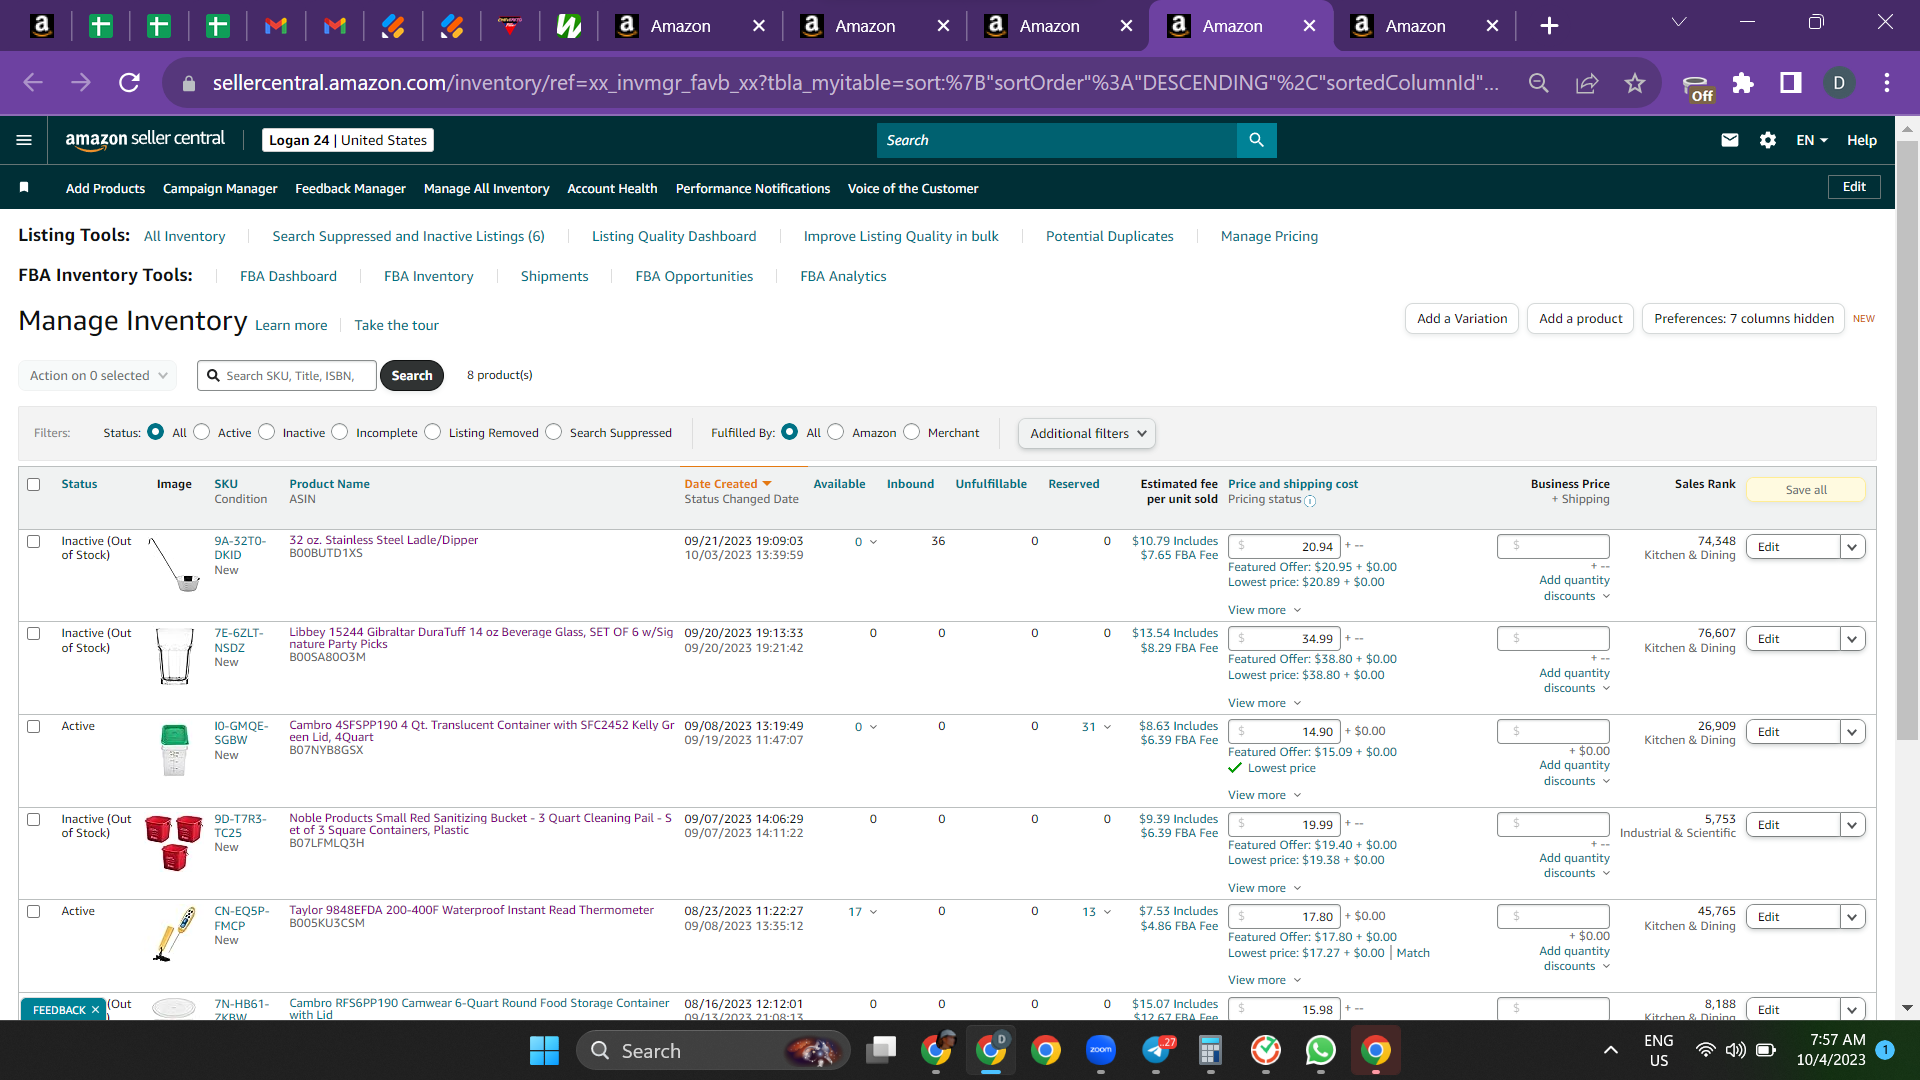
Task: Expand the Additional filters dropdown
Action: (1087, 433)
